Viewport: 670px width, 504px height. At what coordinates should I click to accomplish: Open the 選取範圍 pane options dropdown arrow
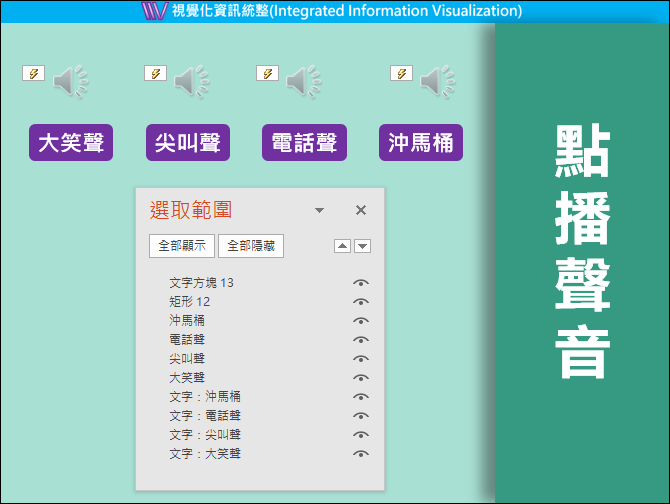coord(319,210)
